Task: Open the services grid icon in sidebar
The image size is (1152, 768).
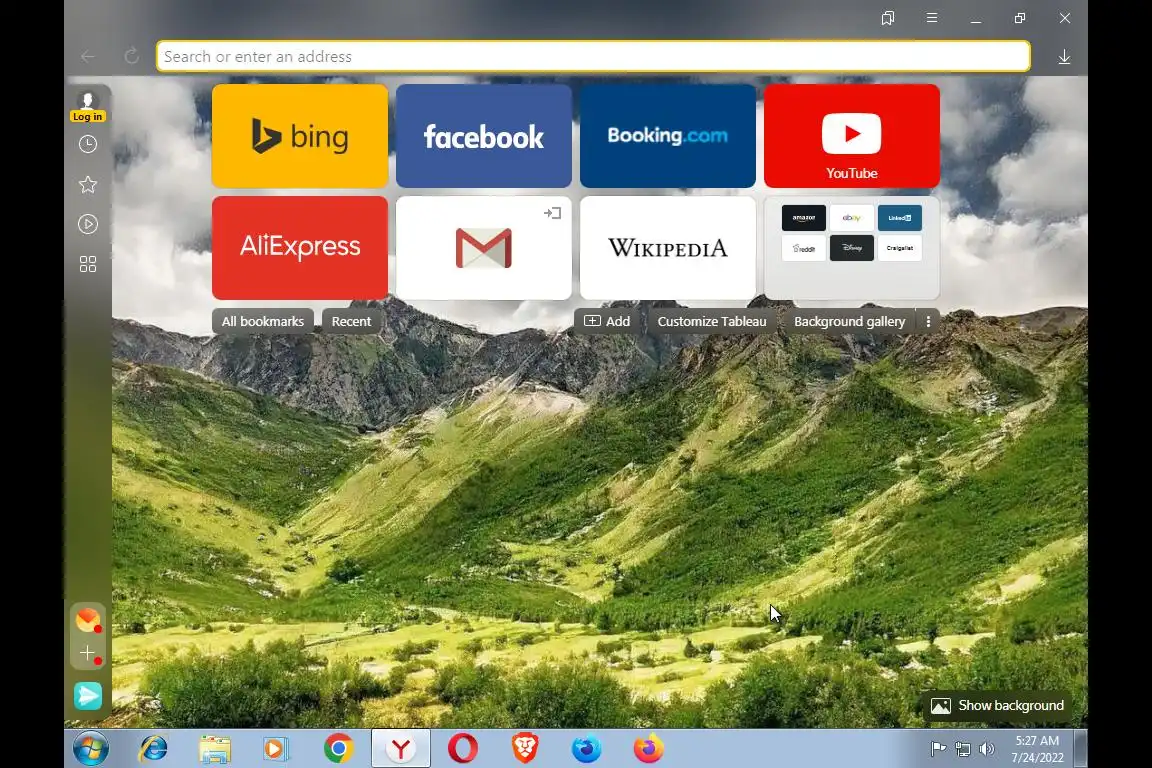Action: (x=87, y=264)
